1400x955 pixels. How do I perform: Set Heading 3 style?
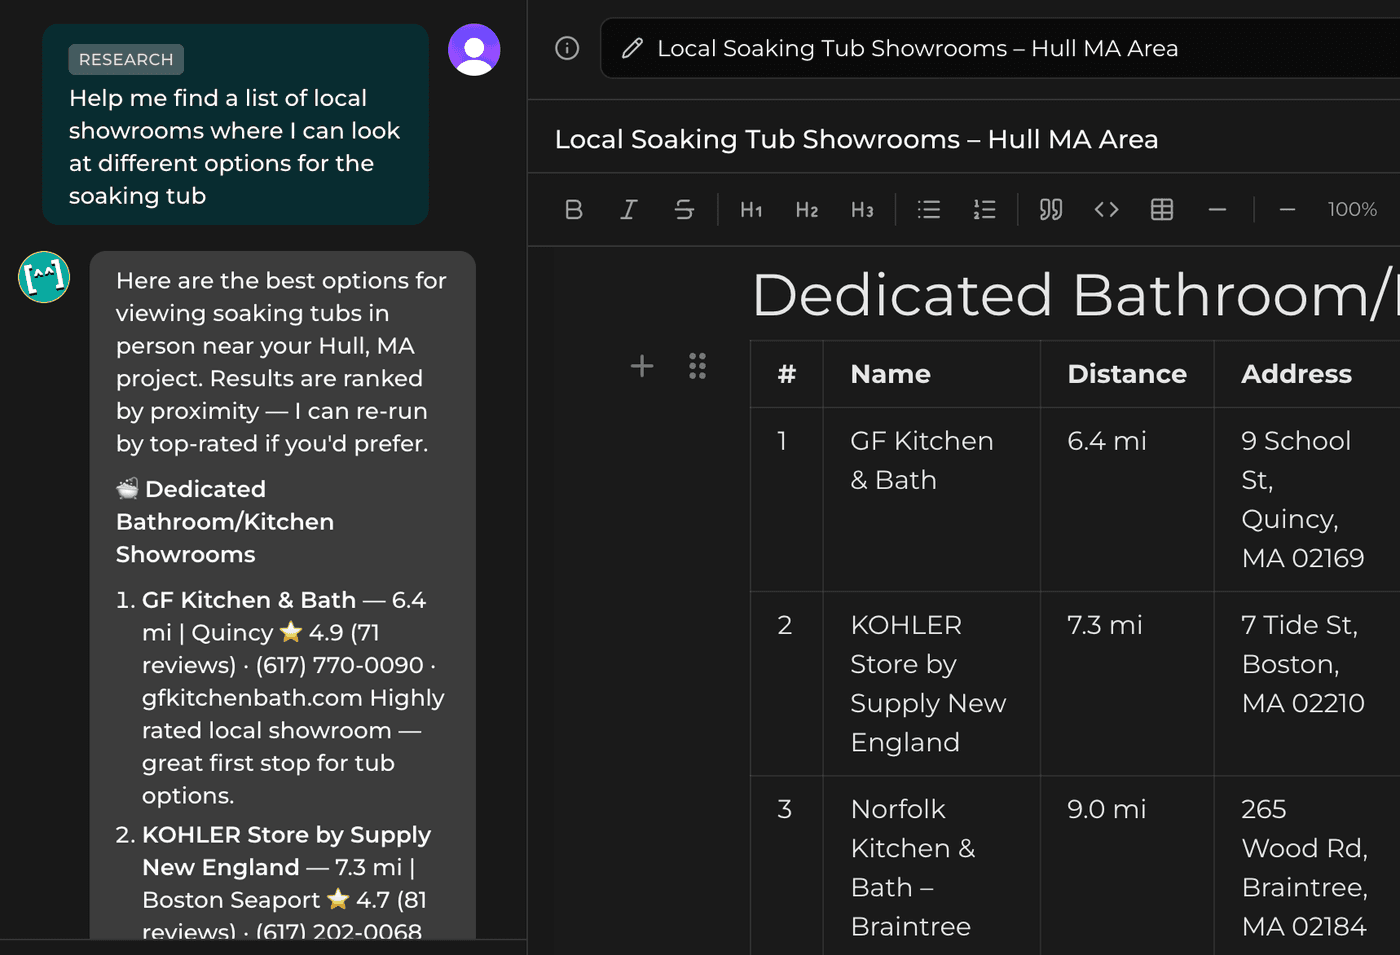pyautogui.click(x=862, y=210)
